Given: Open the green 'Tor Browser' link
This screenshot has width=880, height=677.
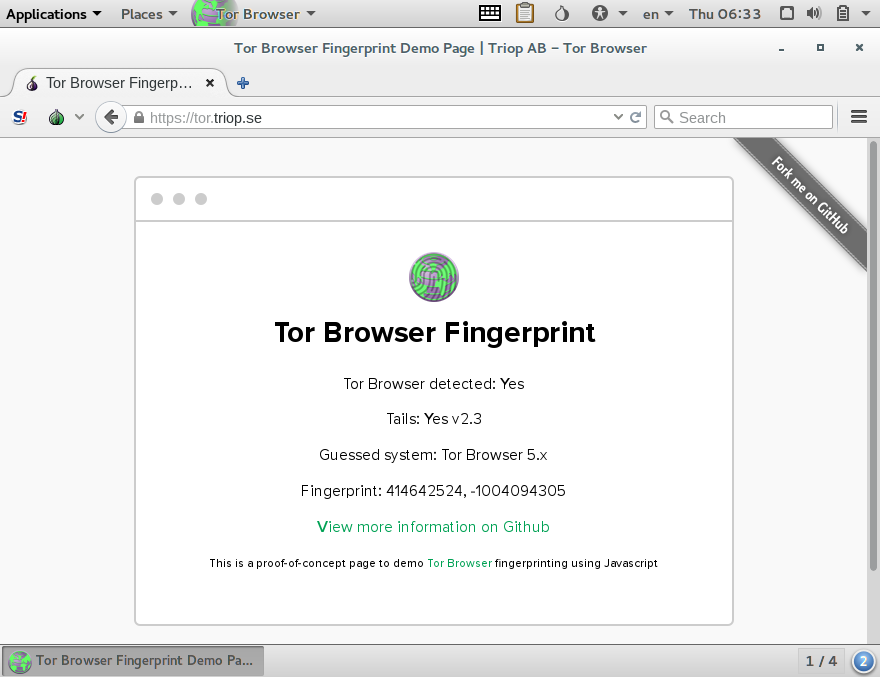Looking at the screenshot, I should point(459,563).
